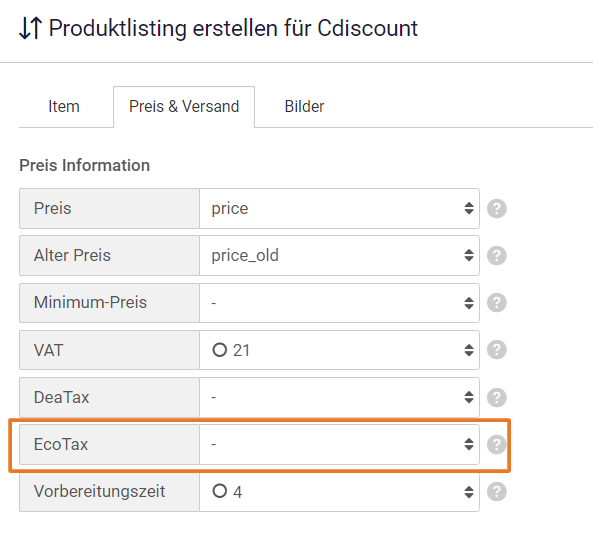Open the Minimum-Preis dropdown
593x537 pixels.
pos(339,303)
